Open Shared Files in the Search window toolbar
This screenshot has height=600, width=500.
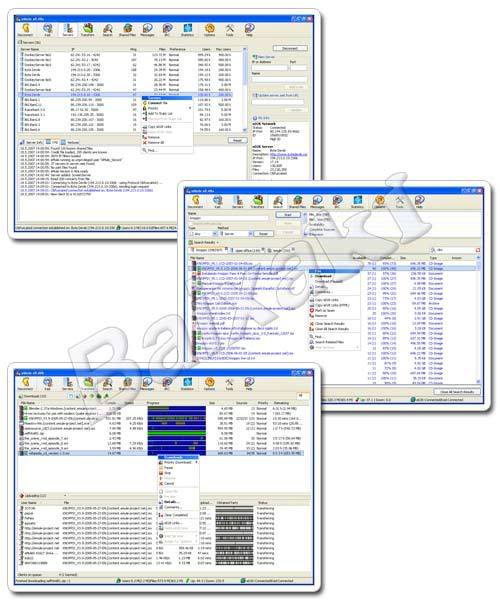297,202
